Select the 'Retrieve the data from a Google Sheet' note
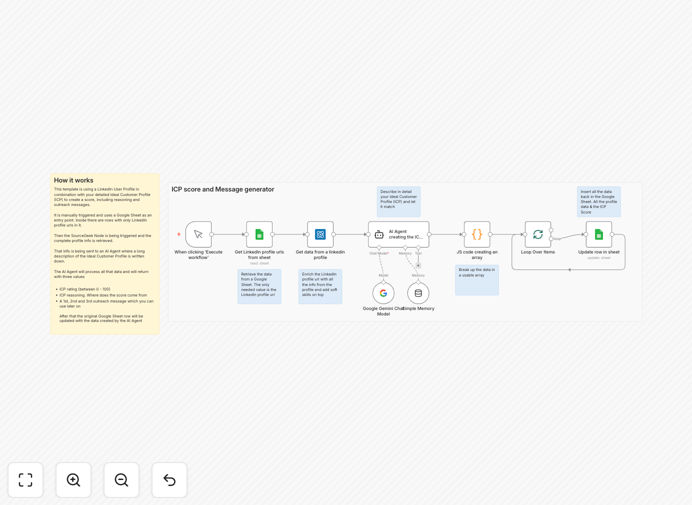692x505 pixels. (x=260, y=286)
